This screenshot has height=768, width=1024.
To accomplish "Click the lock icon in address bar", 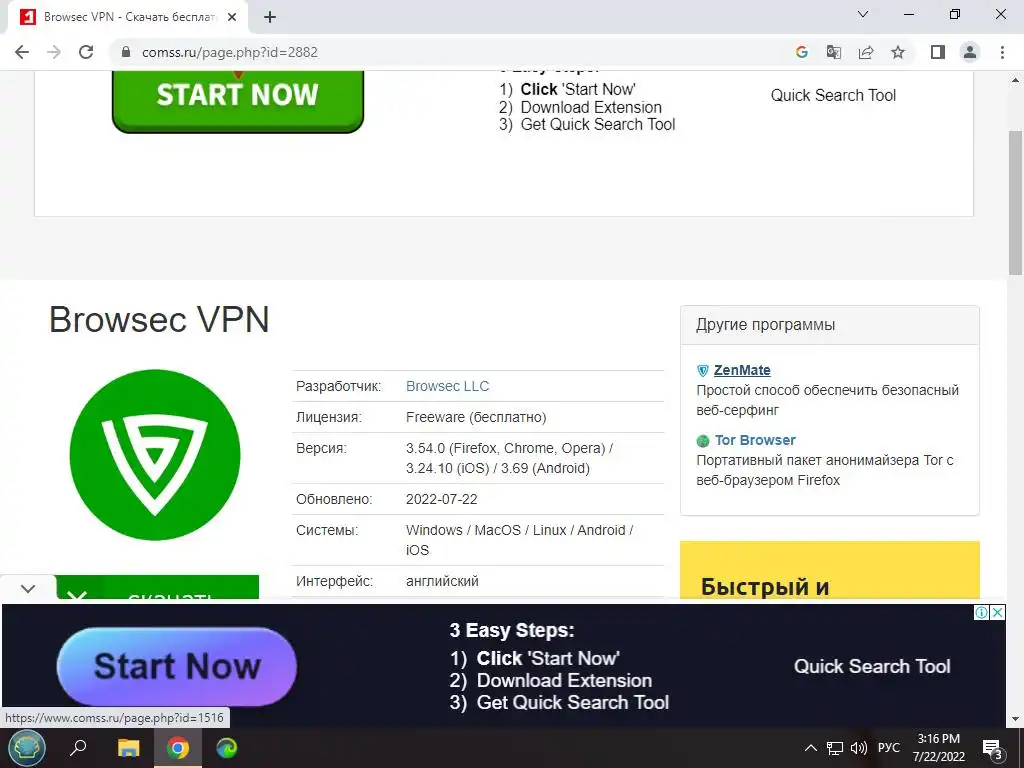I will [x=127, y=52].
